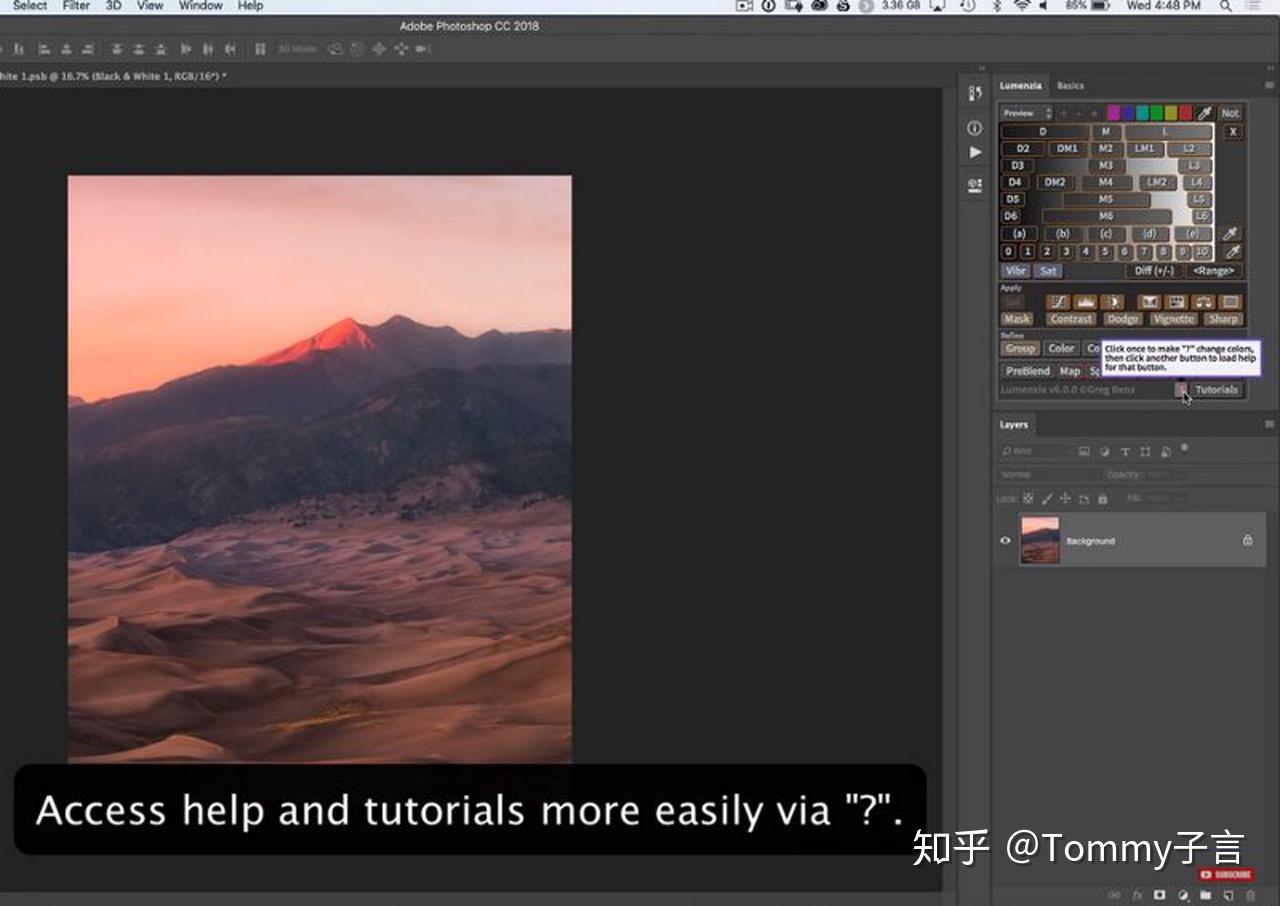The image size is (1280, 906).
Task: Click the Vignette button
Action: (x=1173, y=319)
